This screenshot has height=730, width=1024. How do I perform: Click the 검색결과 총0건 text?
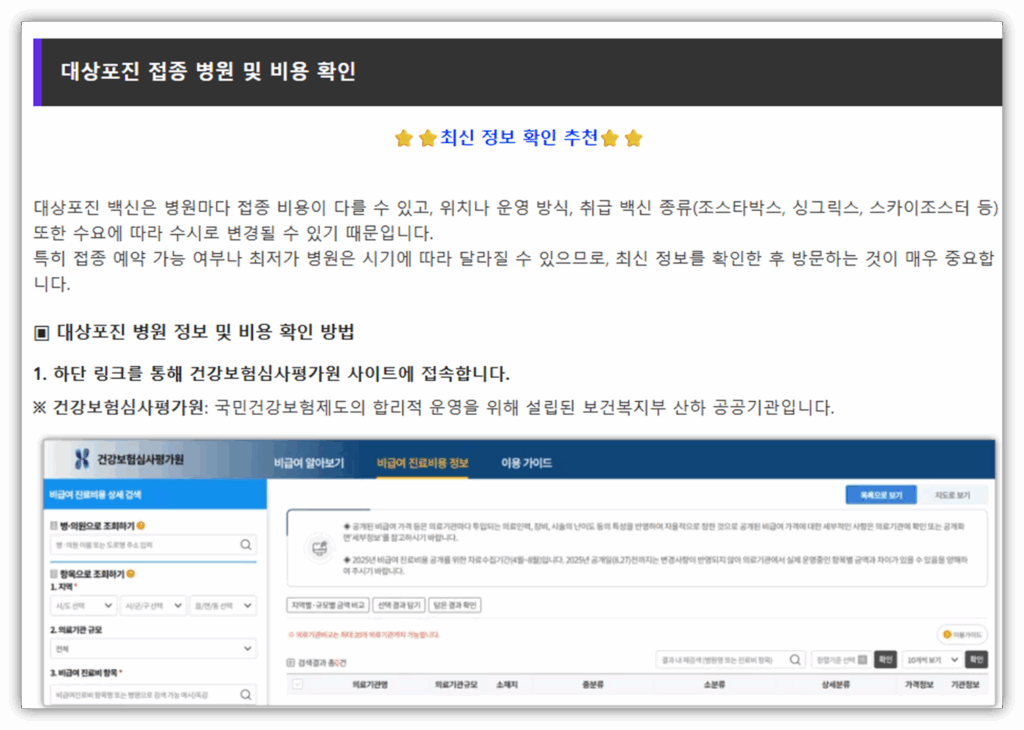(x=322, y=663)
